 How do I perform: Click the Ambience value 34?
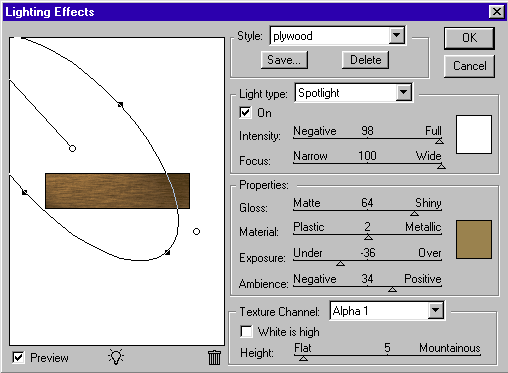click(x=367, y=279)
